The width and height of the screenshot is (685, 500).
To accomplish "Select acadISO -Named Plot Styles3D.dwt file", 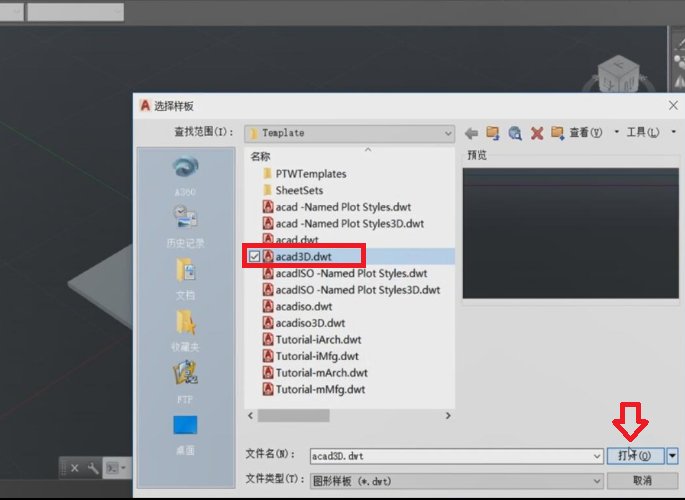I will coord(351,290).
